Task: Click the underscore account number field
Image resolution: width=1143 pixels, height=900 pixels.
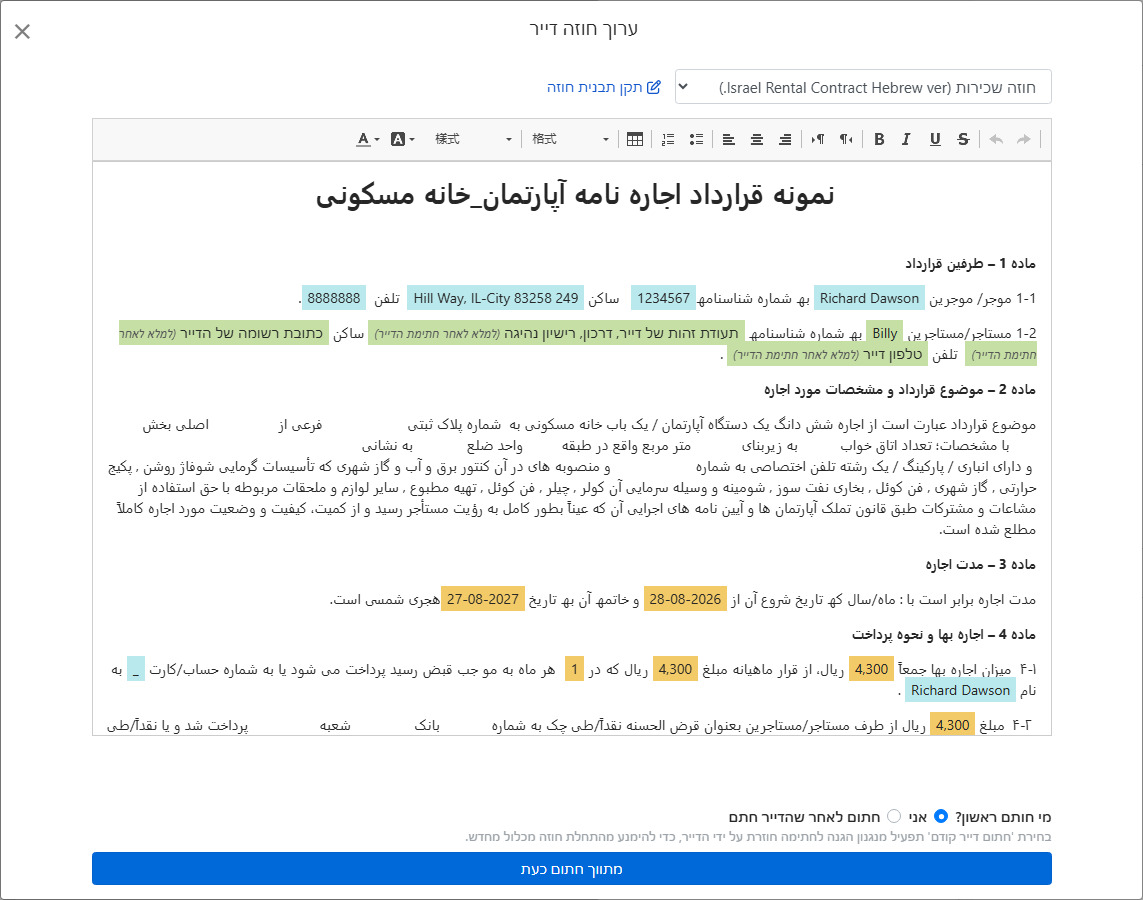Action: pyautogui.click(x=136, y=669)
